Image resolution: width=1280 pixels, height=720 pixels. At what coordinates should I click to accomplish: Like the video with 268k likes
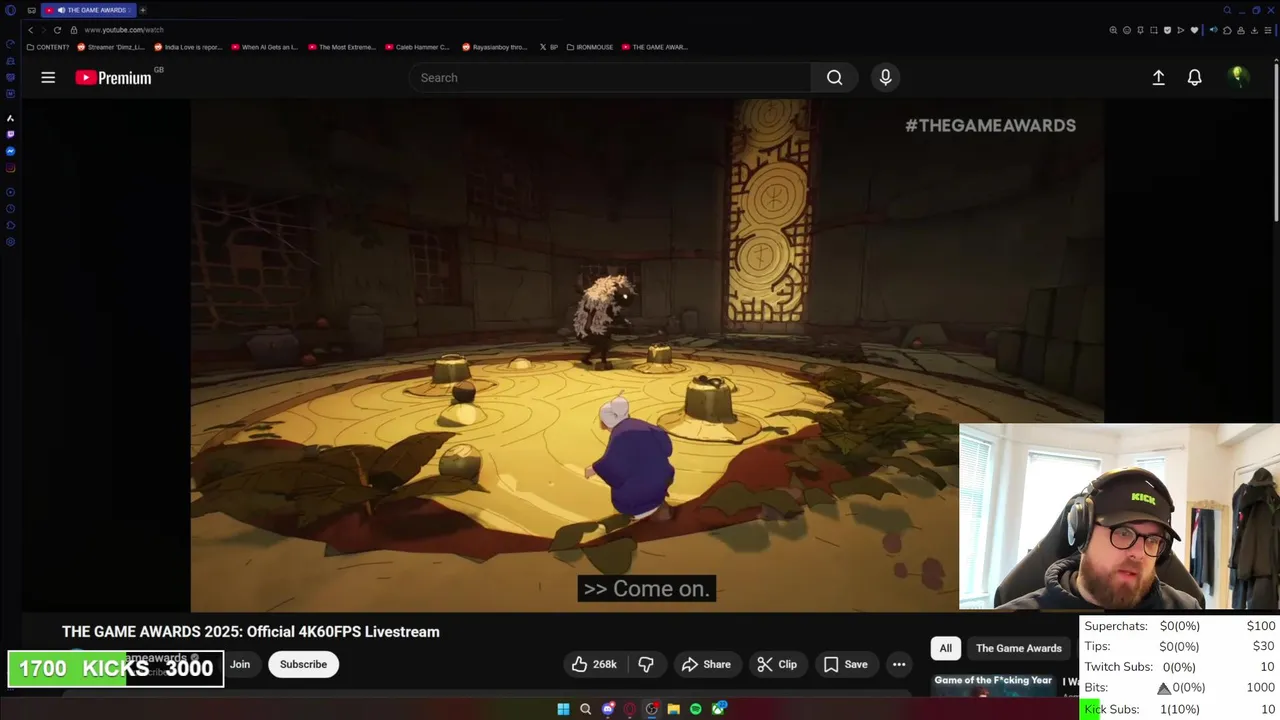coord(594,664)
